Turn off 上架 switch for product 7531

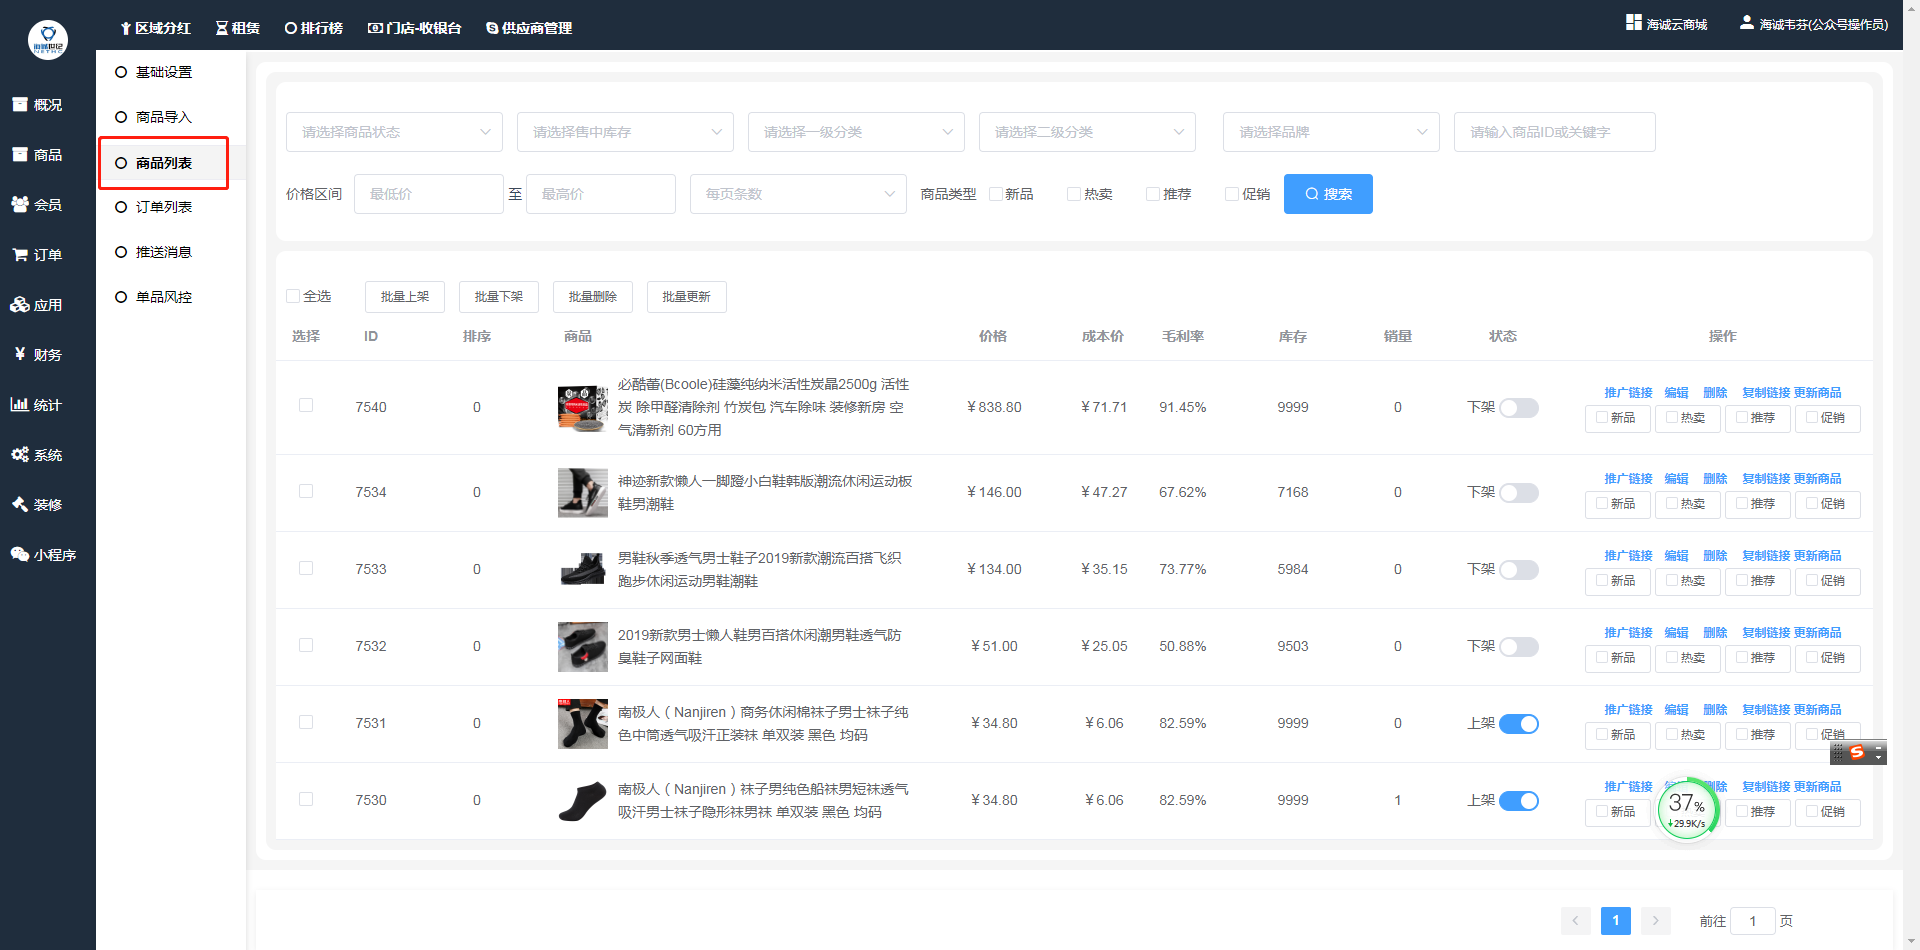[x=1518, y=724]
